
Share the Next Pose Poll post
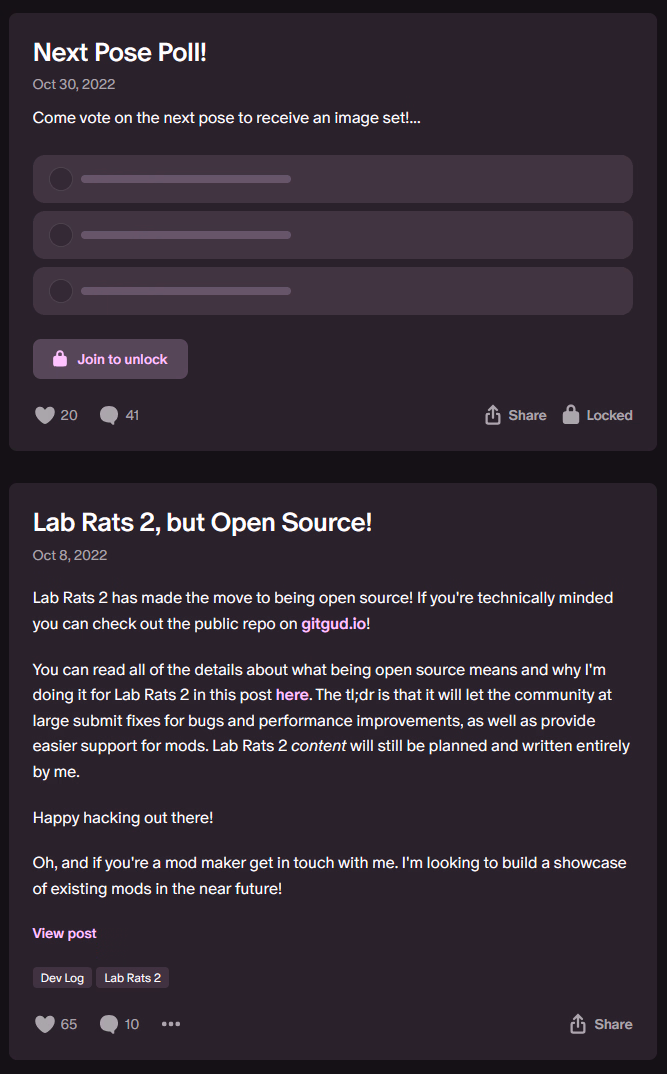click(x=515, y=415)
